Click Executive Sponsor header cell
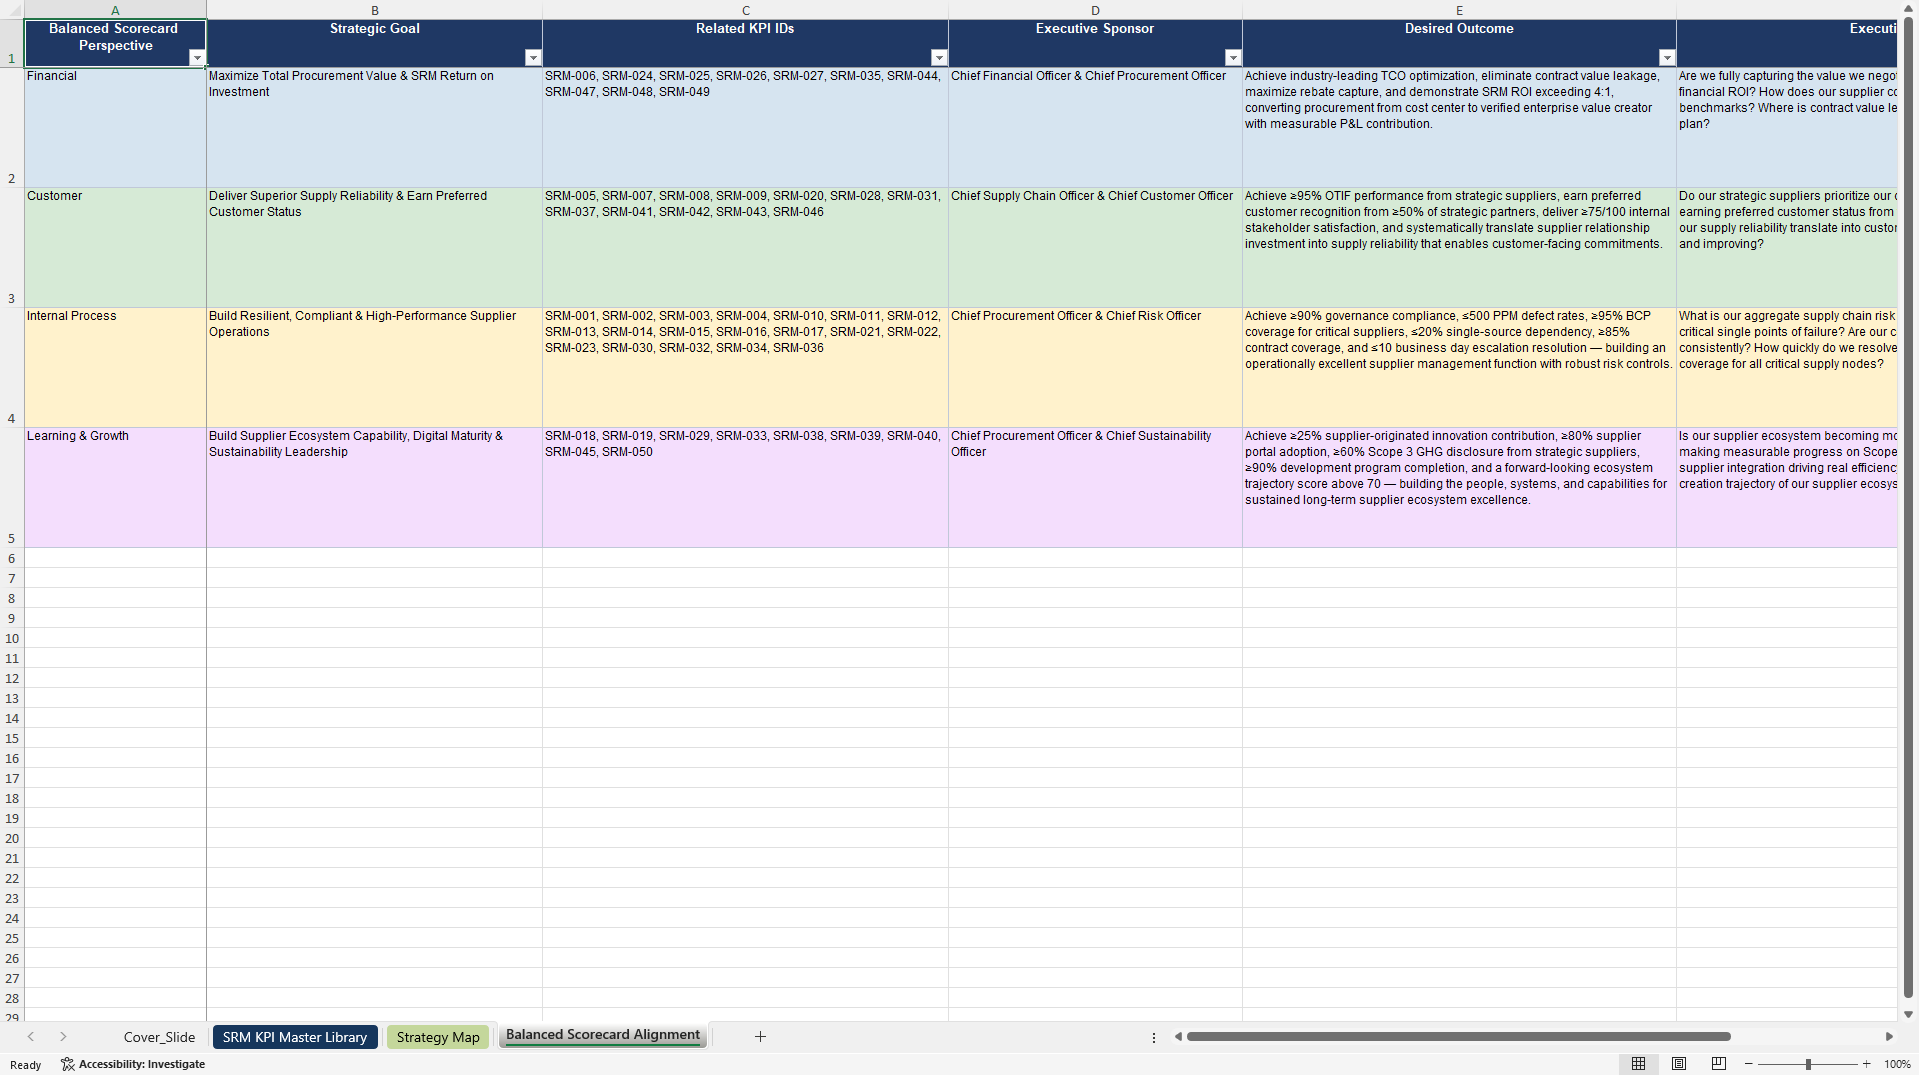1919x1075 pixels. [x=1095, y=42]
